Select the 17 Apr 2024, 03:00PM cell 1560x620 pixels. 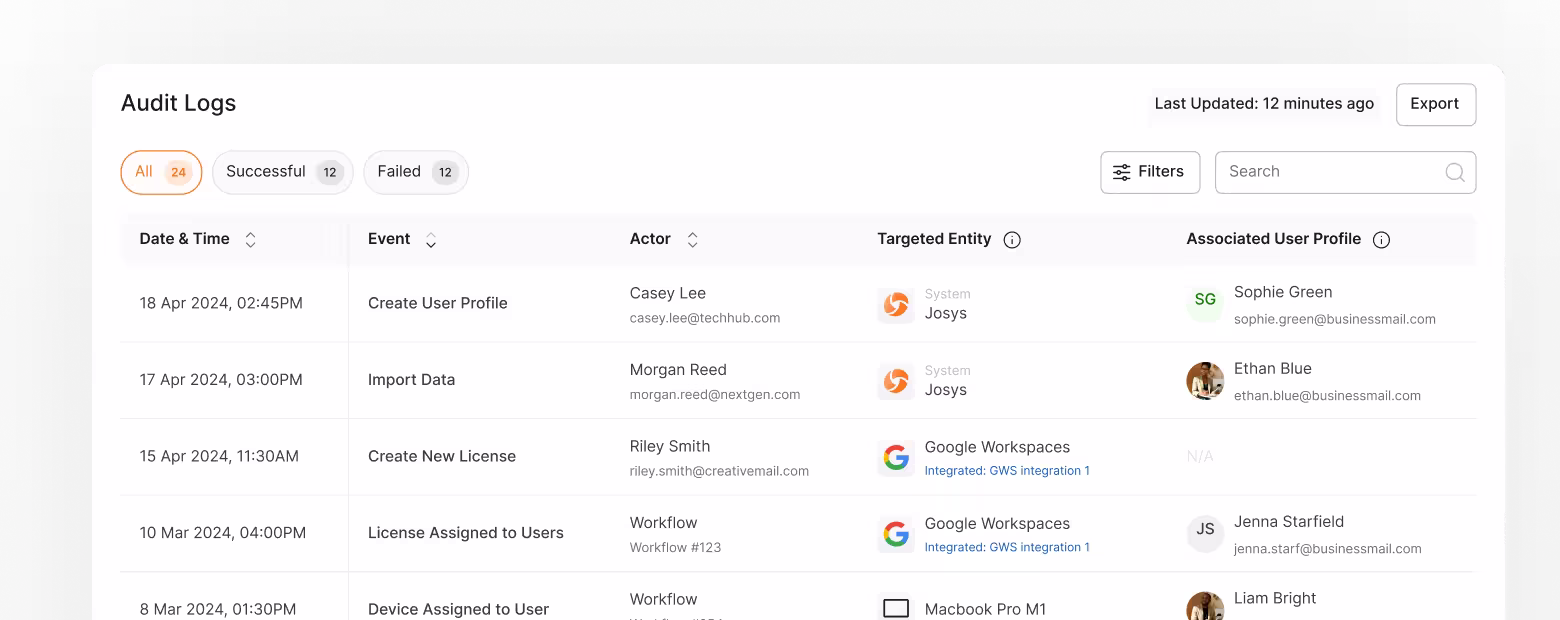click(x=221, y=380)
